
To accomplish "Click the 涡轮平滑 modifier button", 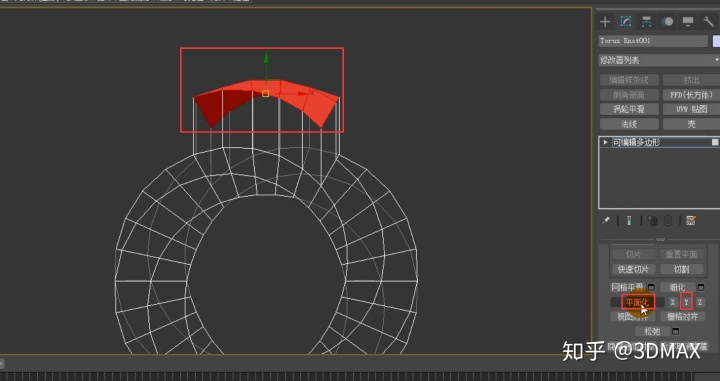I will (629, 109).
